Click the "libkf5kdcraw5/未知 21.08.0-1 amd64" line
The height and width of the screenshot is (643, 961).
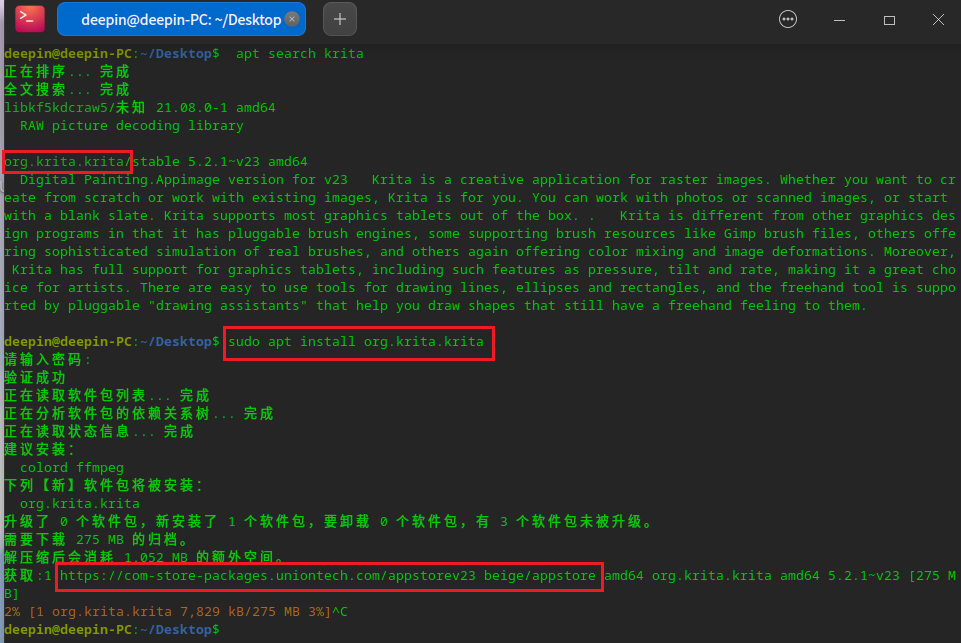140,108
